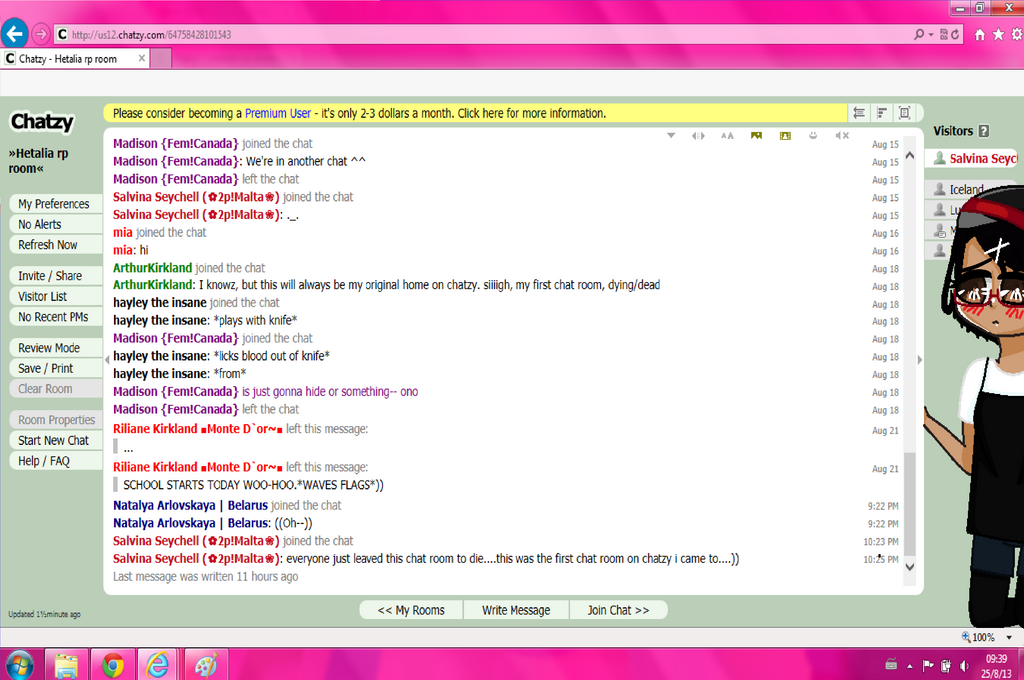This screenshot has height=680, width=1024.
Task: Launch Google Chrome from taskbar
Action: coord(112,665)
